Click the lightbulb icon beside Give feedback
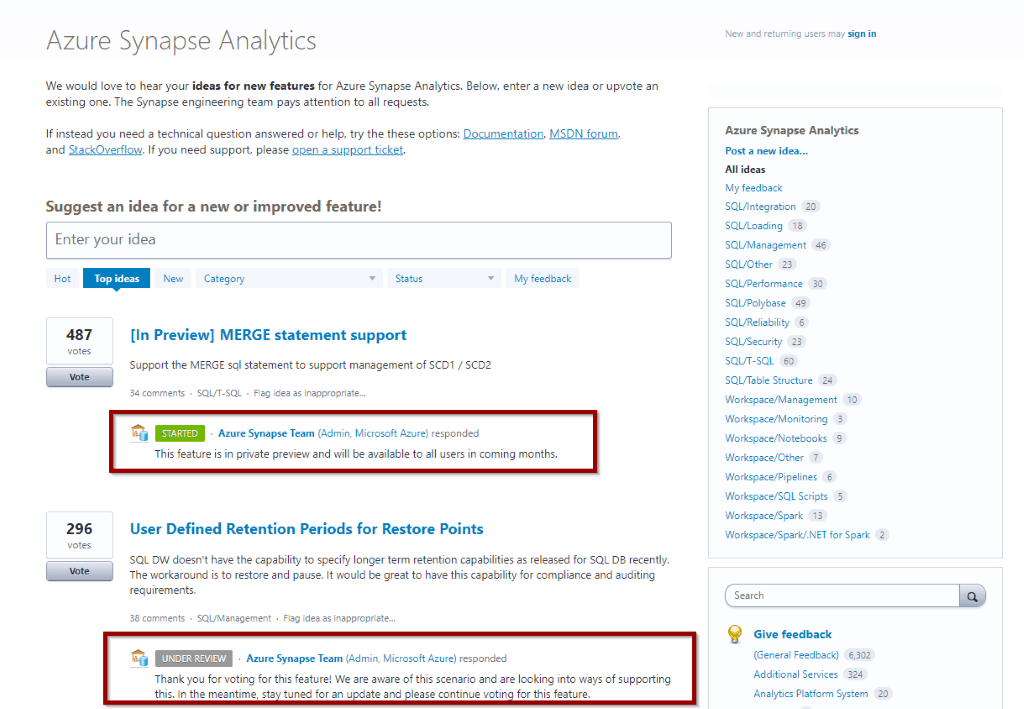 tap(735, 634)
